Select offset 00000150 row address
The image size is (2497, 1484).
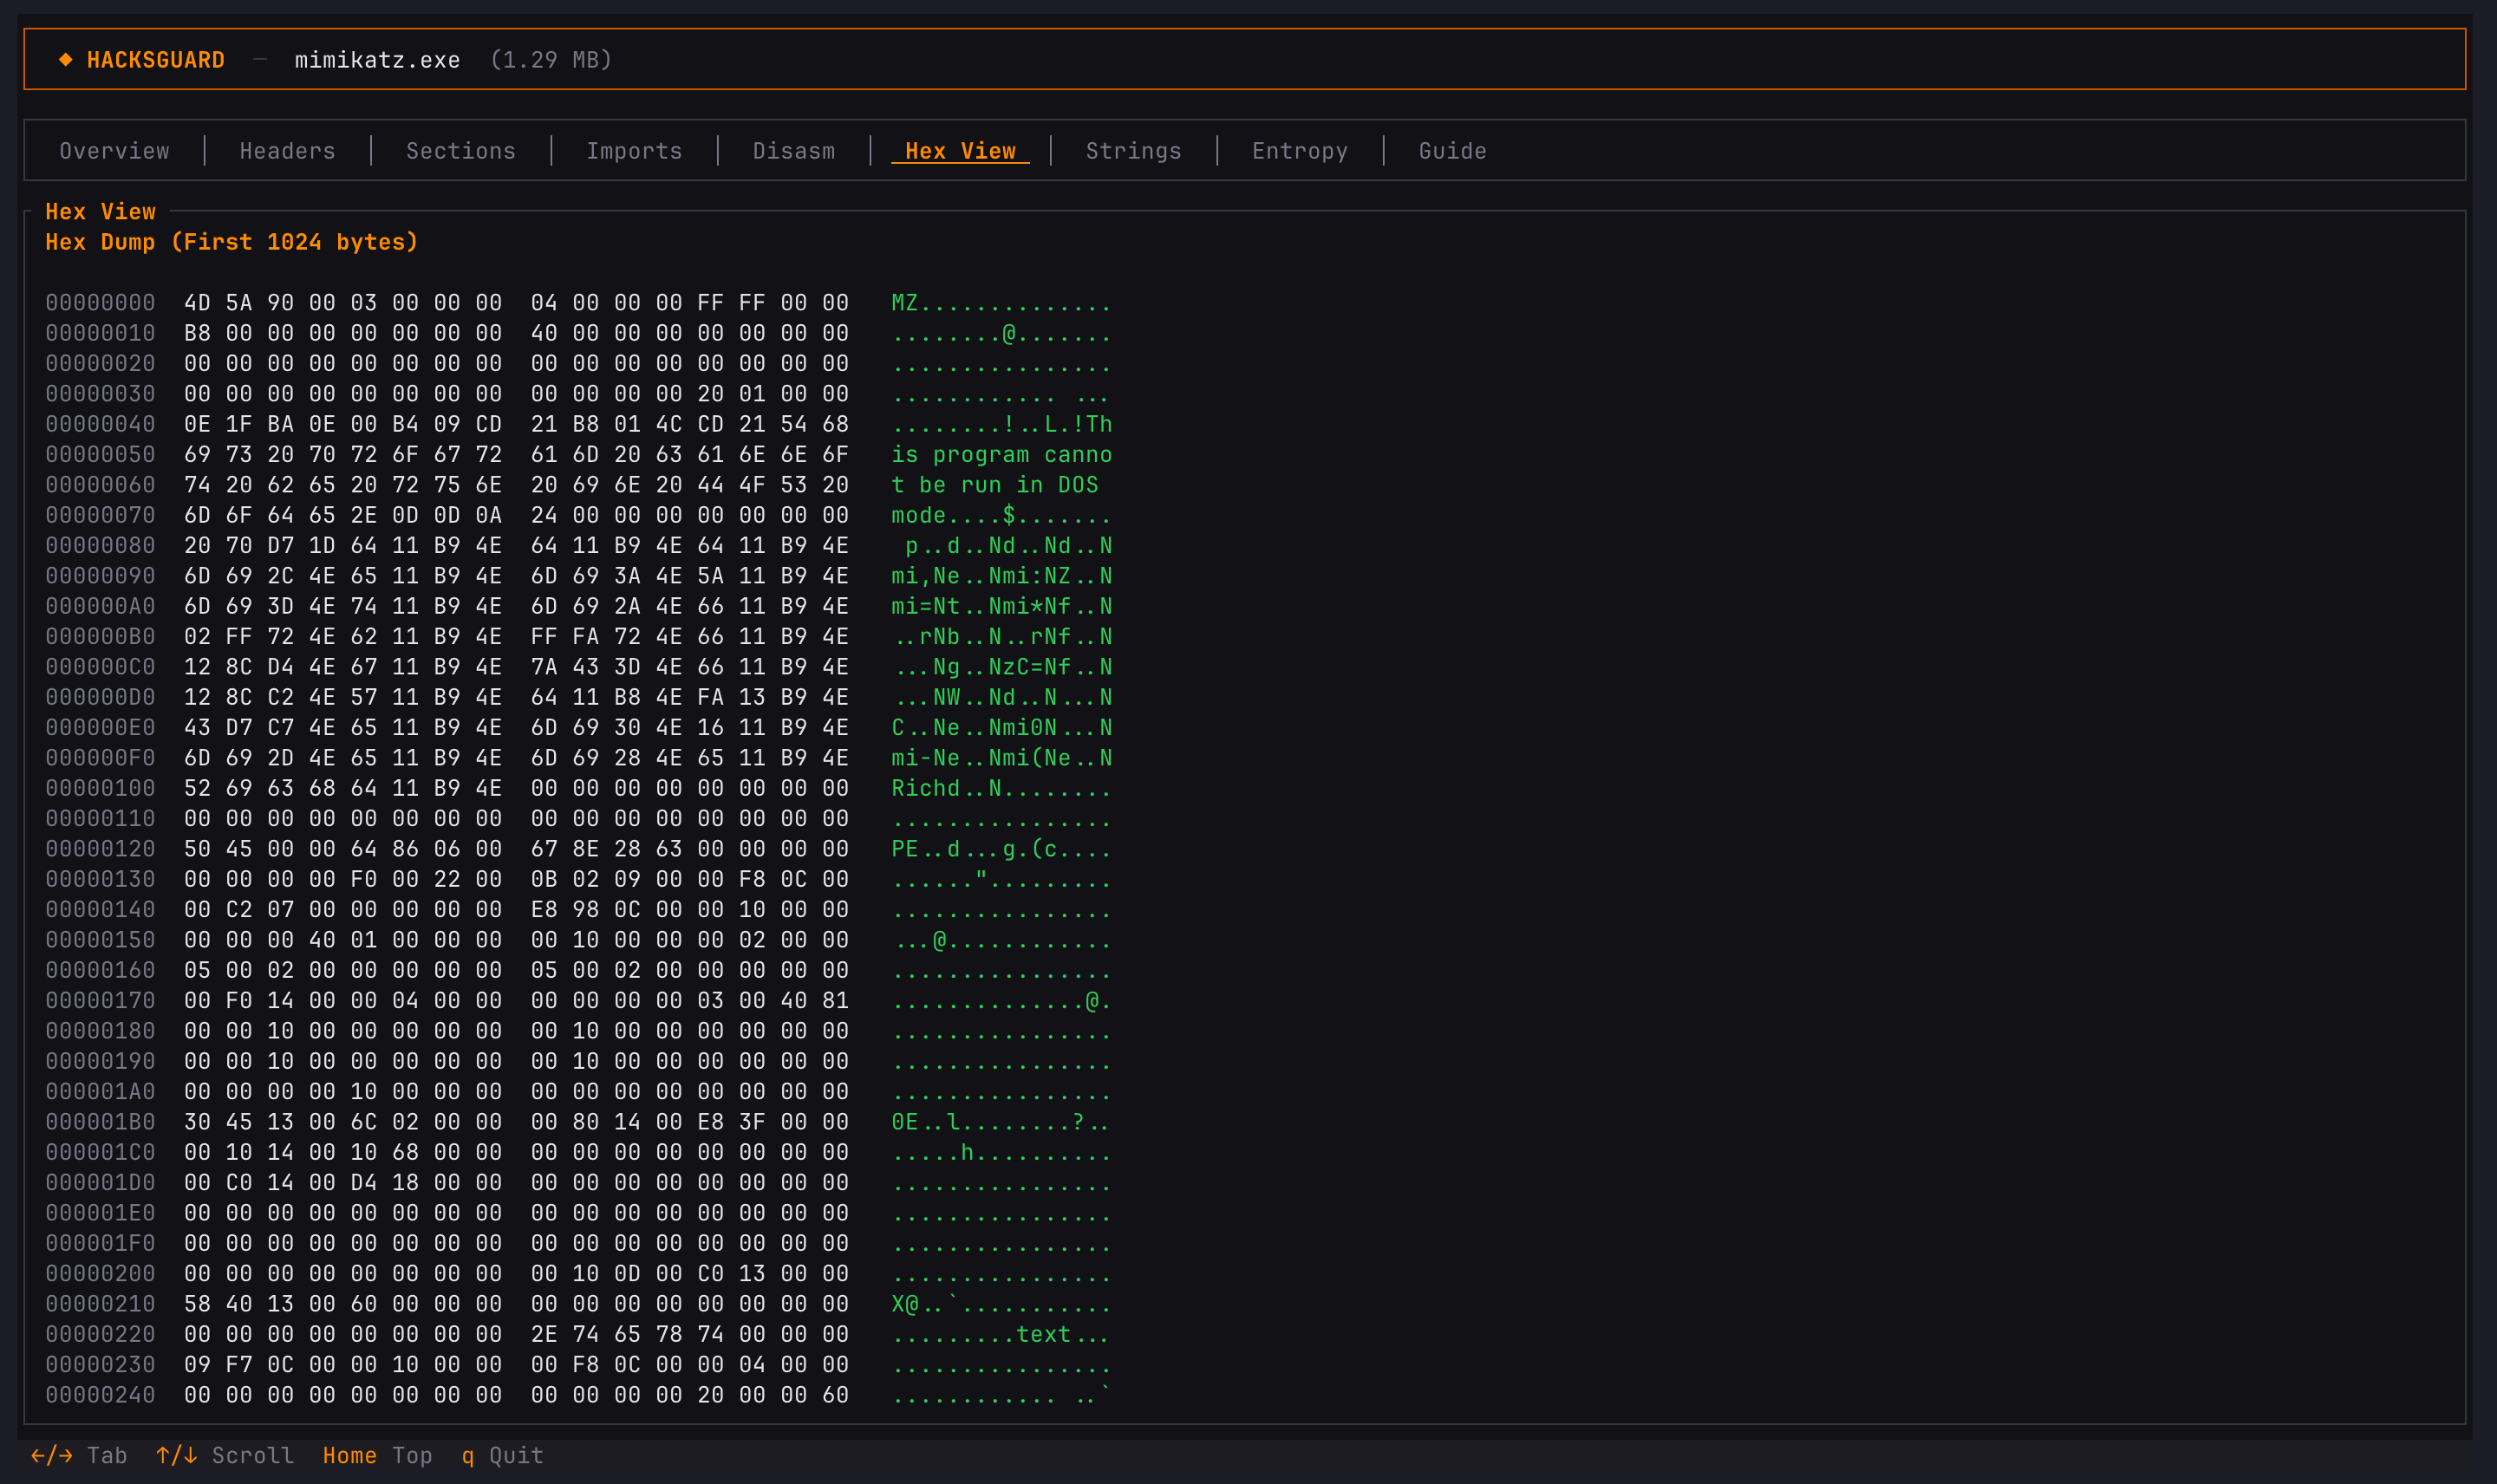point(100,940)
